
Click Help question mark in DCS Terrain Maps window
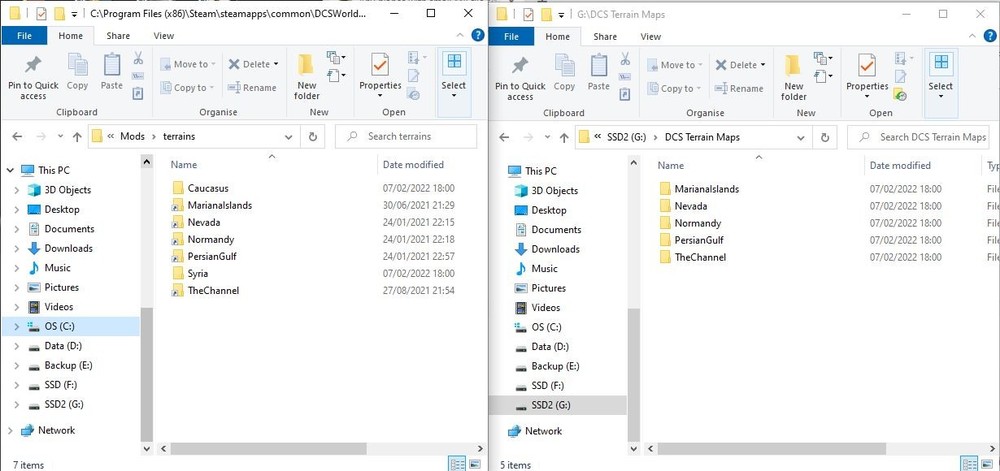tap(990, 36)
